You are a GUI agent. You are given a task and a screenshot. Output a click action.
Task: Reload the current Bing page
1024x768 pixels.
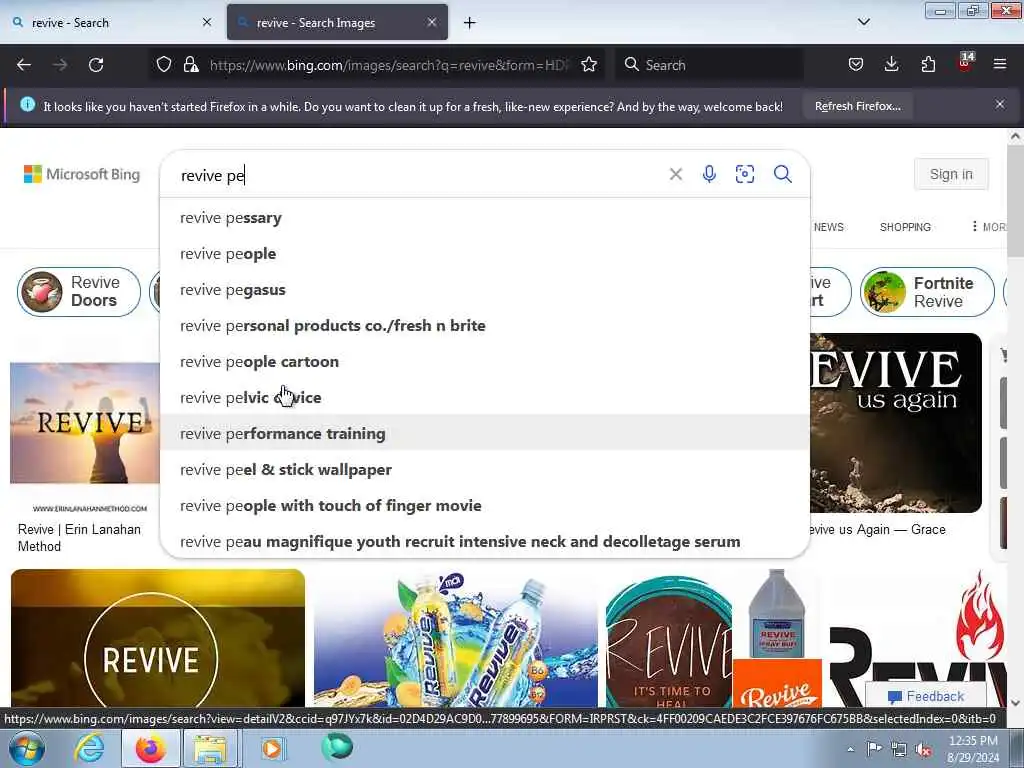[x=96, y=65]
